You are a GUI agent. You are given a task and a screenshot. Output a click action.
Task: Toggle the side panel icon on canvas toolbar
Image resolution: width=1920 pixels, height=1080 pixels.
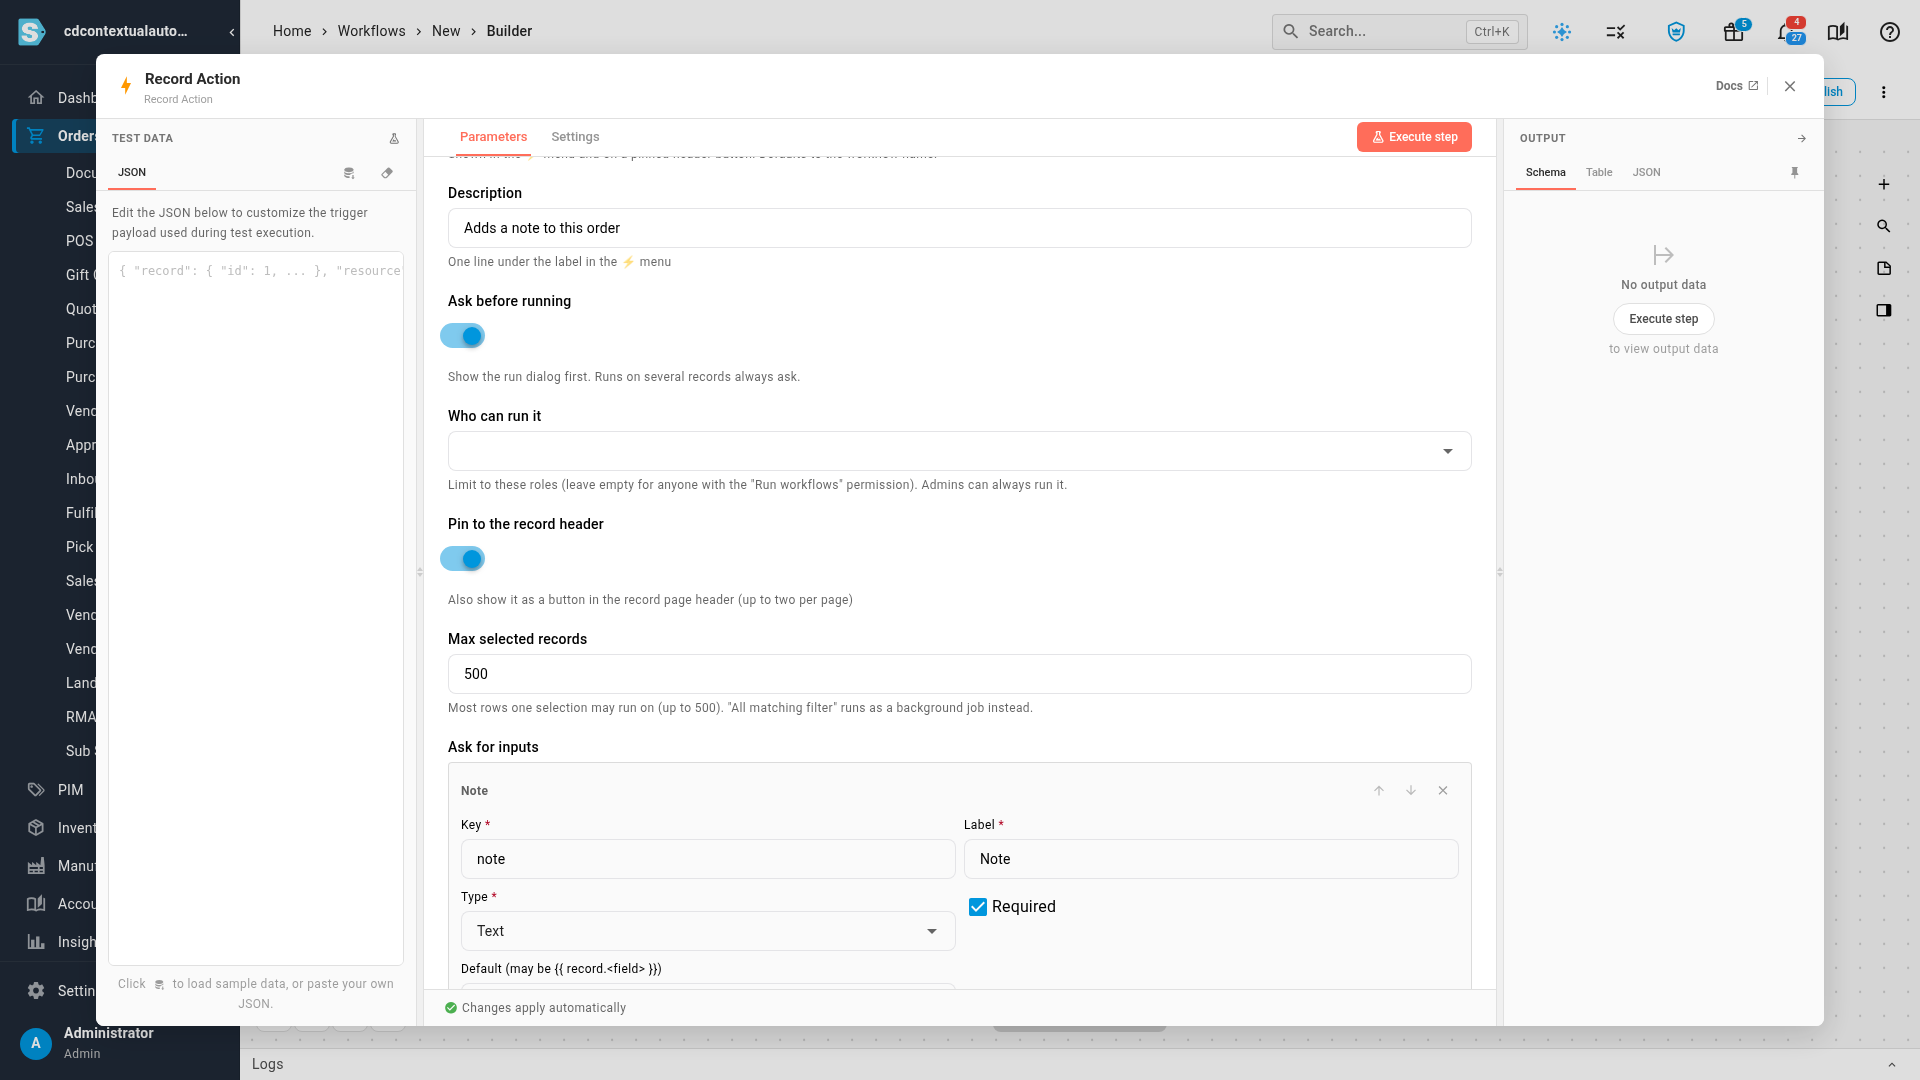[1884, 311]
